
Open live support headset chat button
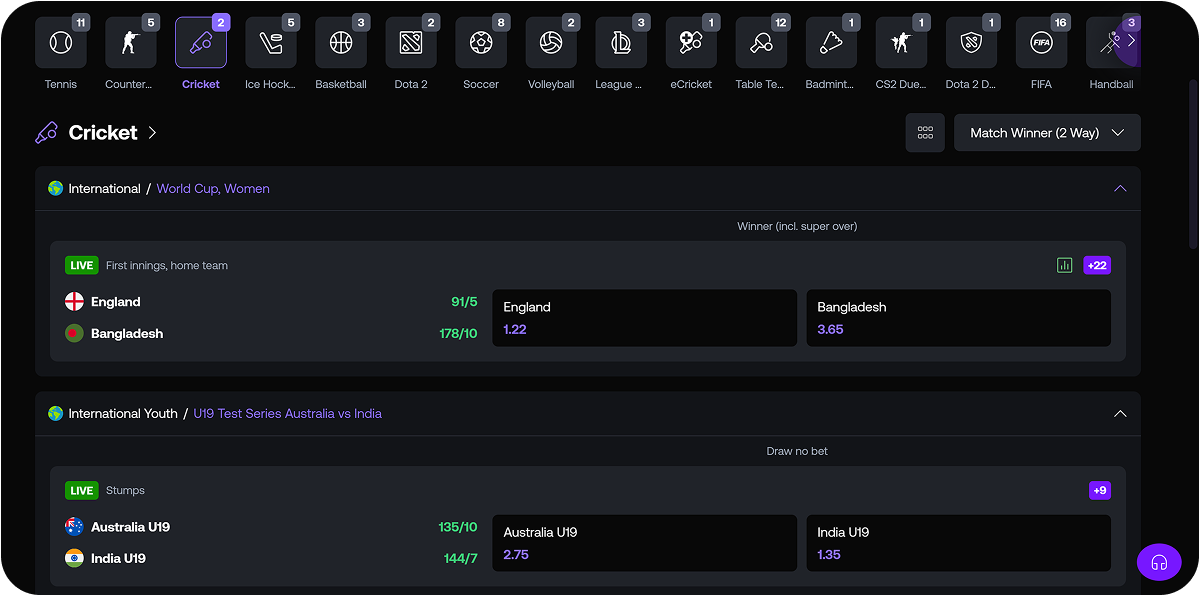click(1159, 562)
